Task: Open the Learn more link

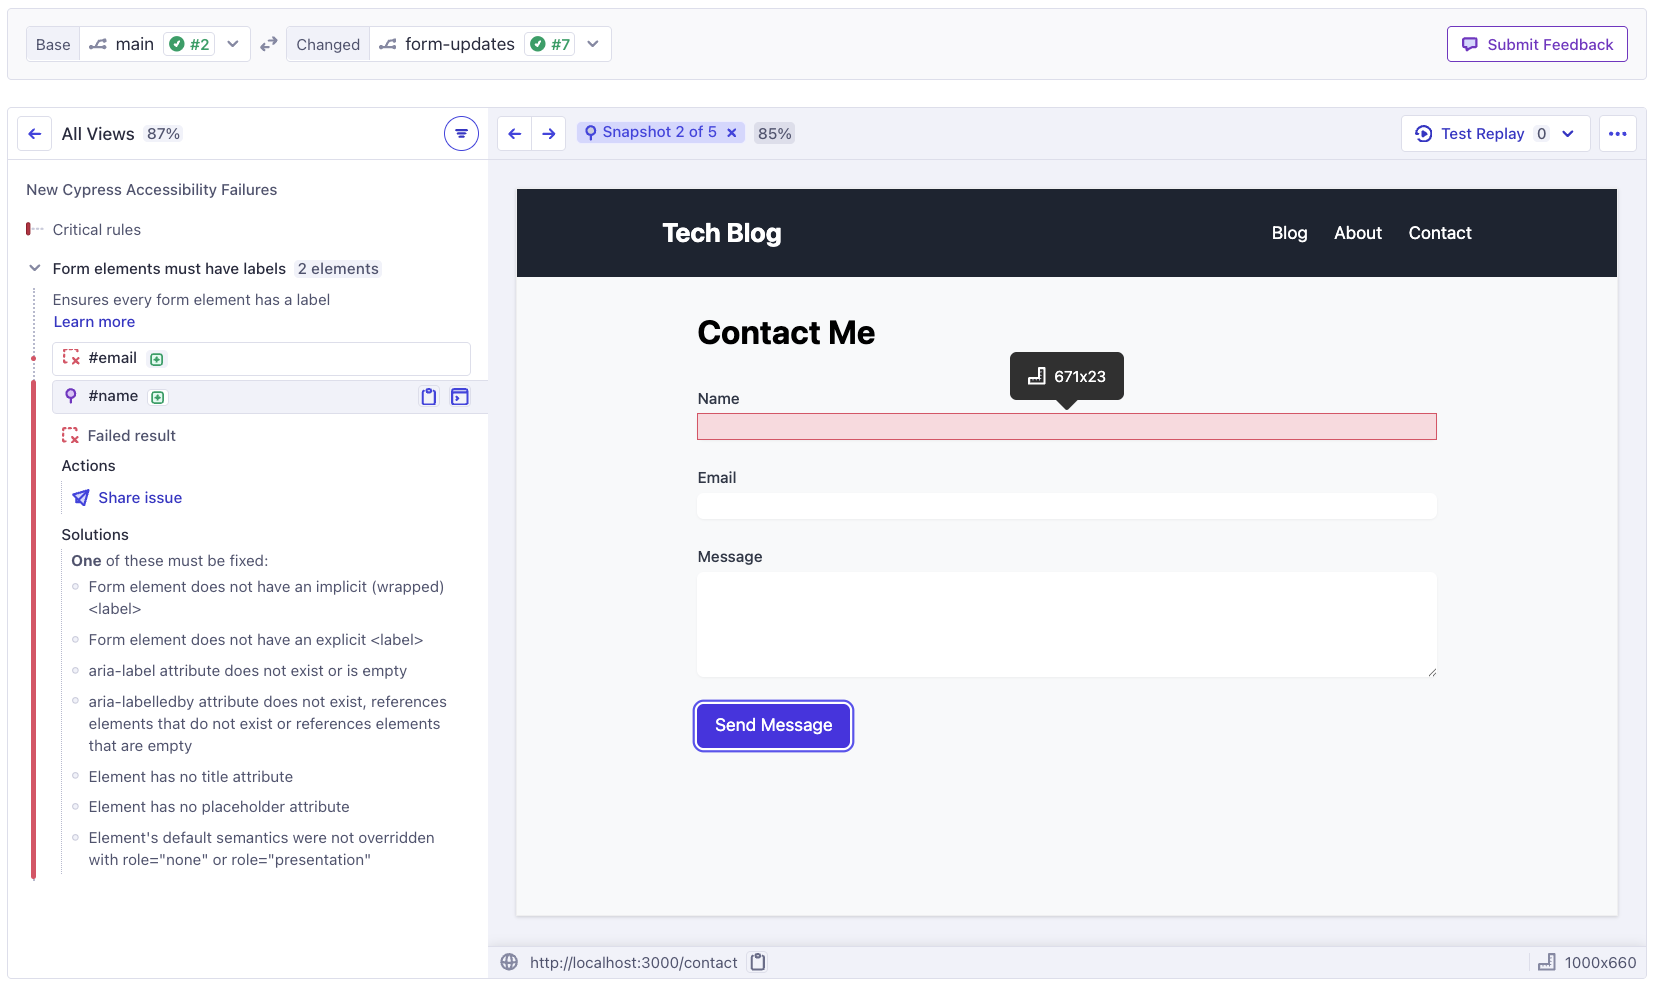Action: click(94, 322)
